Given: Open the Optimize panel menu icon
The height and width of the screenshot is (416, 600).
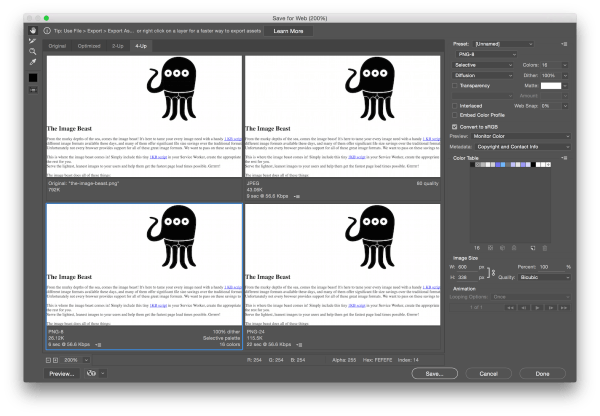Looking at the screenshot, I should [564, 45].
